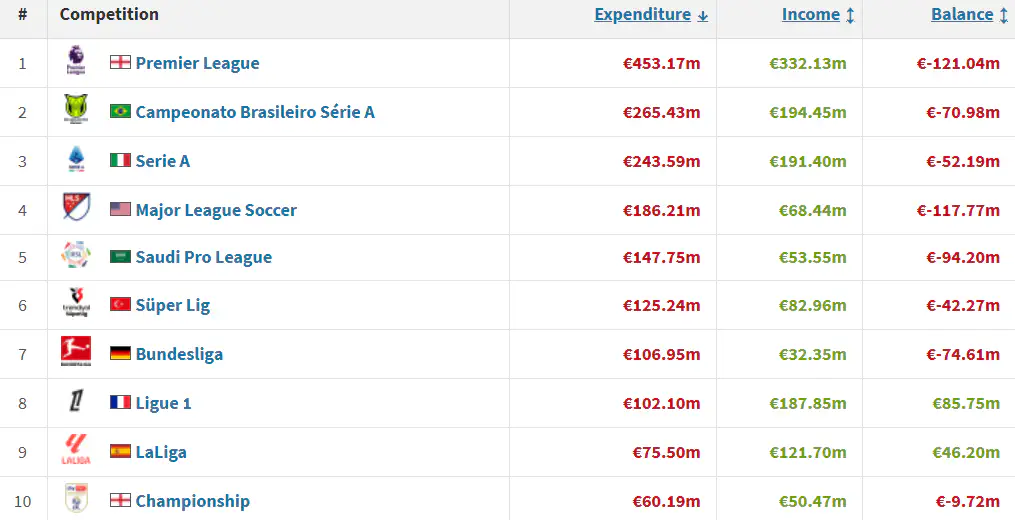
Task: Open the Campeonato Brasileiro Série A link
Action: click(x=255, y=112)
